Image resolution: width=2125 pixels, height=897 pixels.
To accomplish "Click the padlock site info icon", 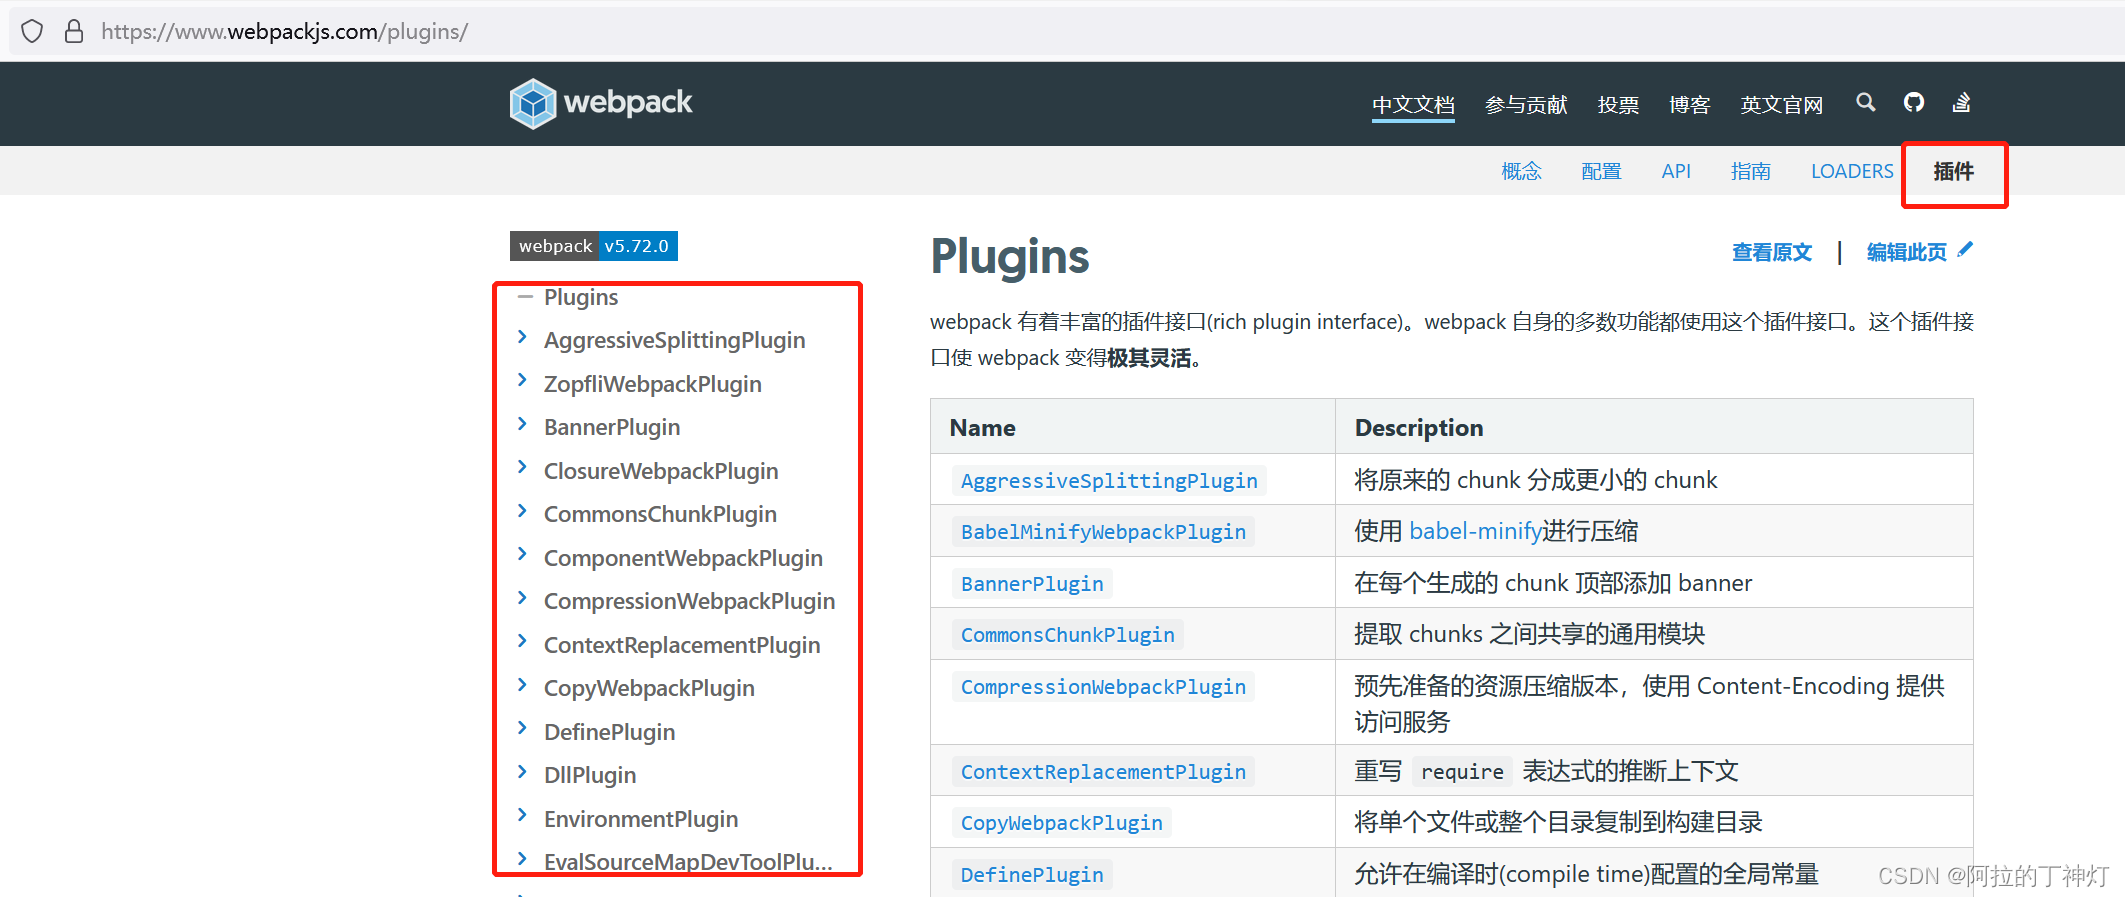I will click(x=74, y=31).
